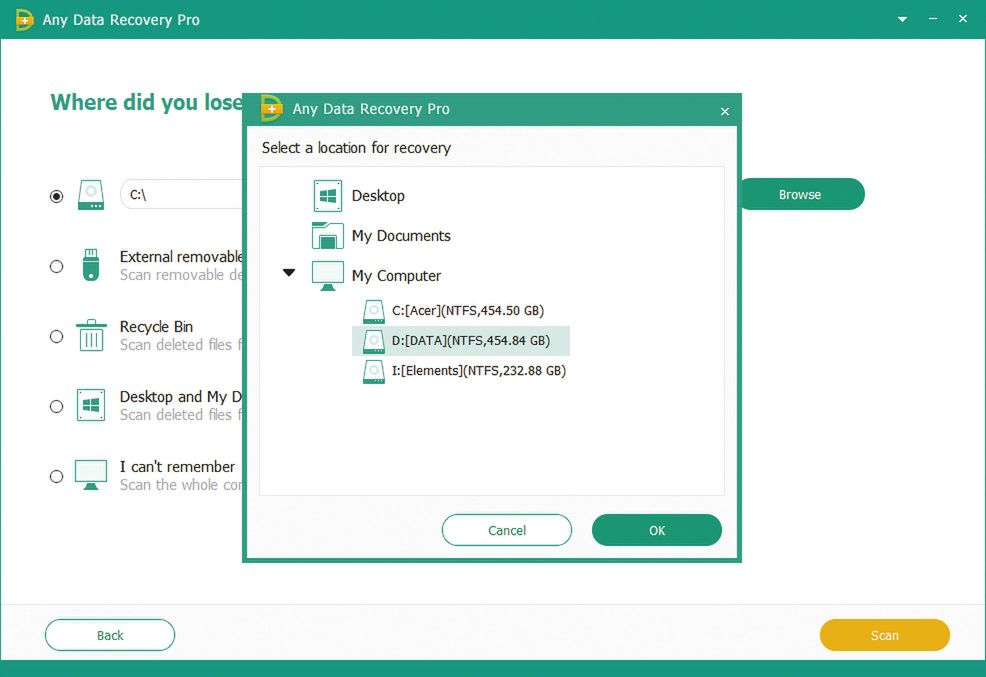Select the I can't remember radio button
986x677 pixels.
[57, 476]
